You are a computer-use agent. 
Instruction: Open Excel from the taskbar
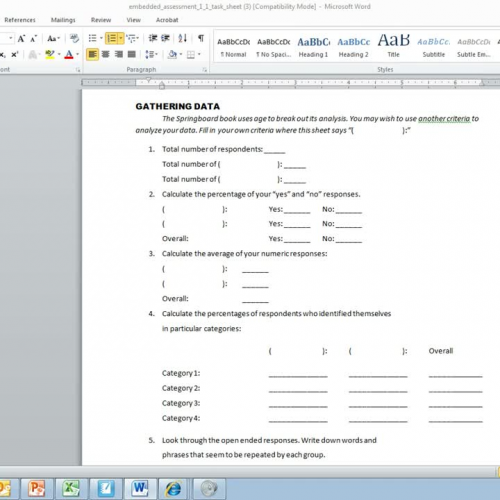point(72,489)
